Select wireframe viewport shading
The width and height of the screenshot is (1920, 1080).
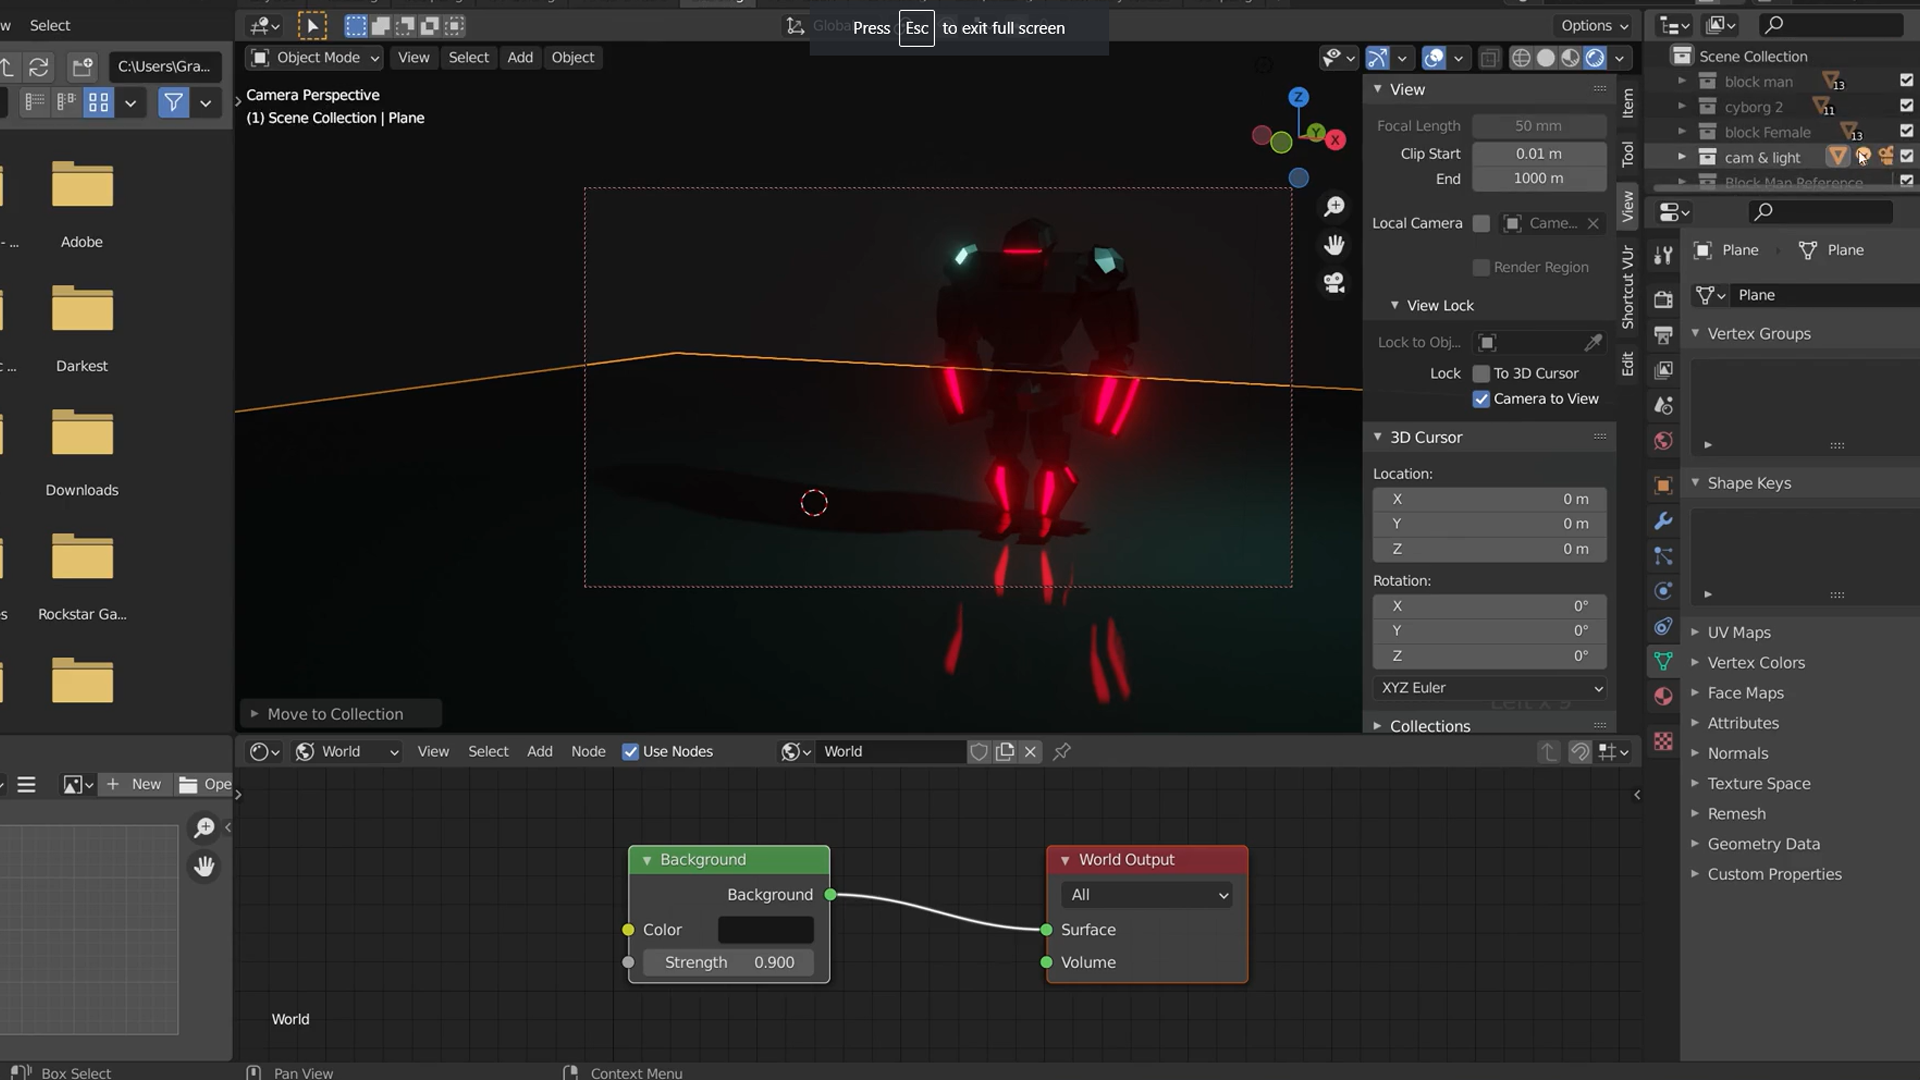1521,58
